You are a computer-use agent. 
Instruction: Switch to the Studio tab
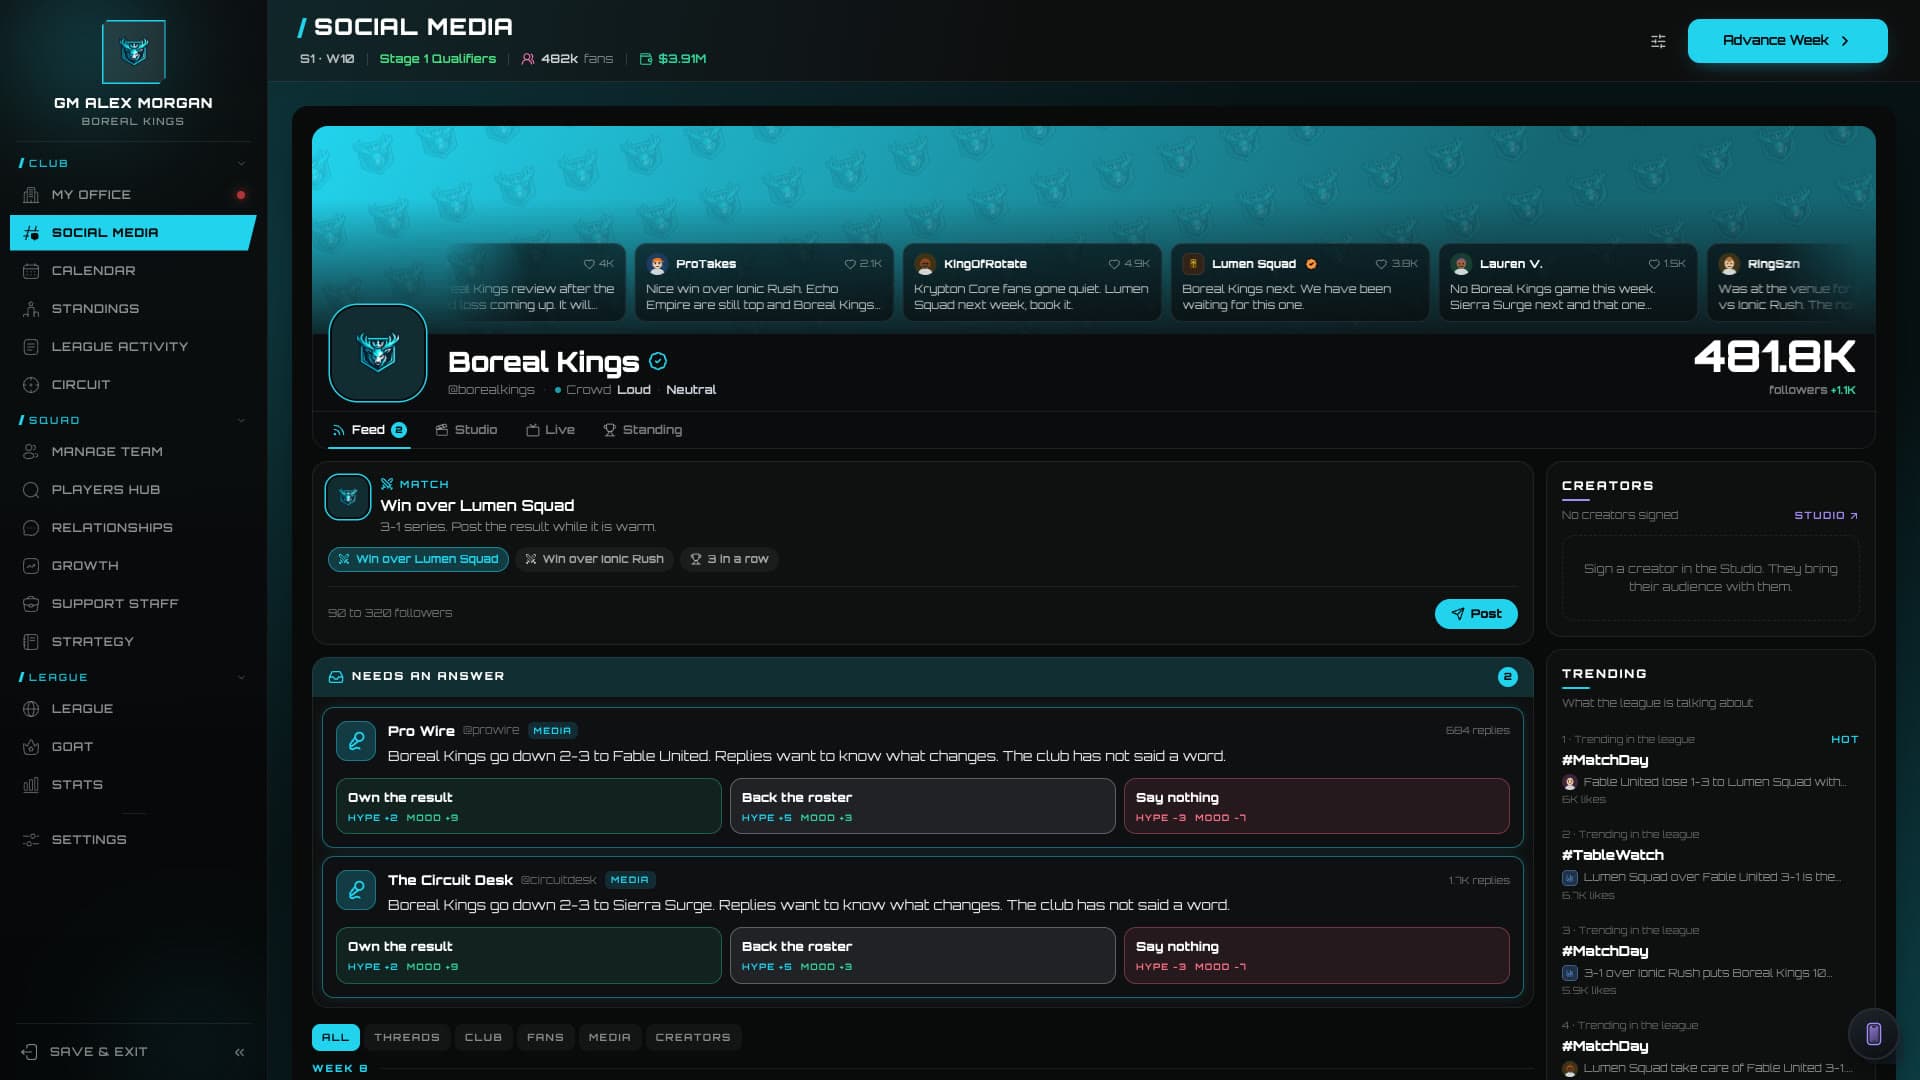(x=466, y=430)
